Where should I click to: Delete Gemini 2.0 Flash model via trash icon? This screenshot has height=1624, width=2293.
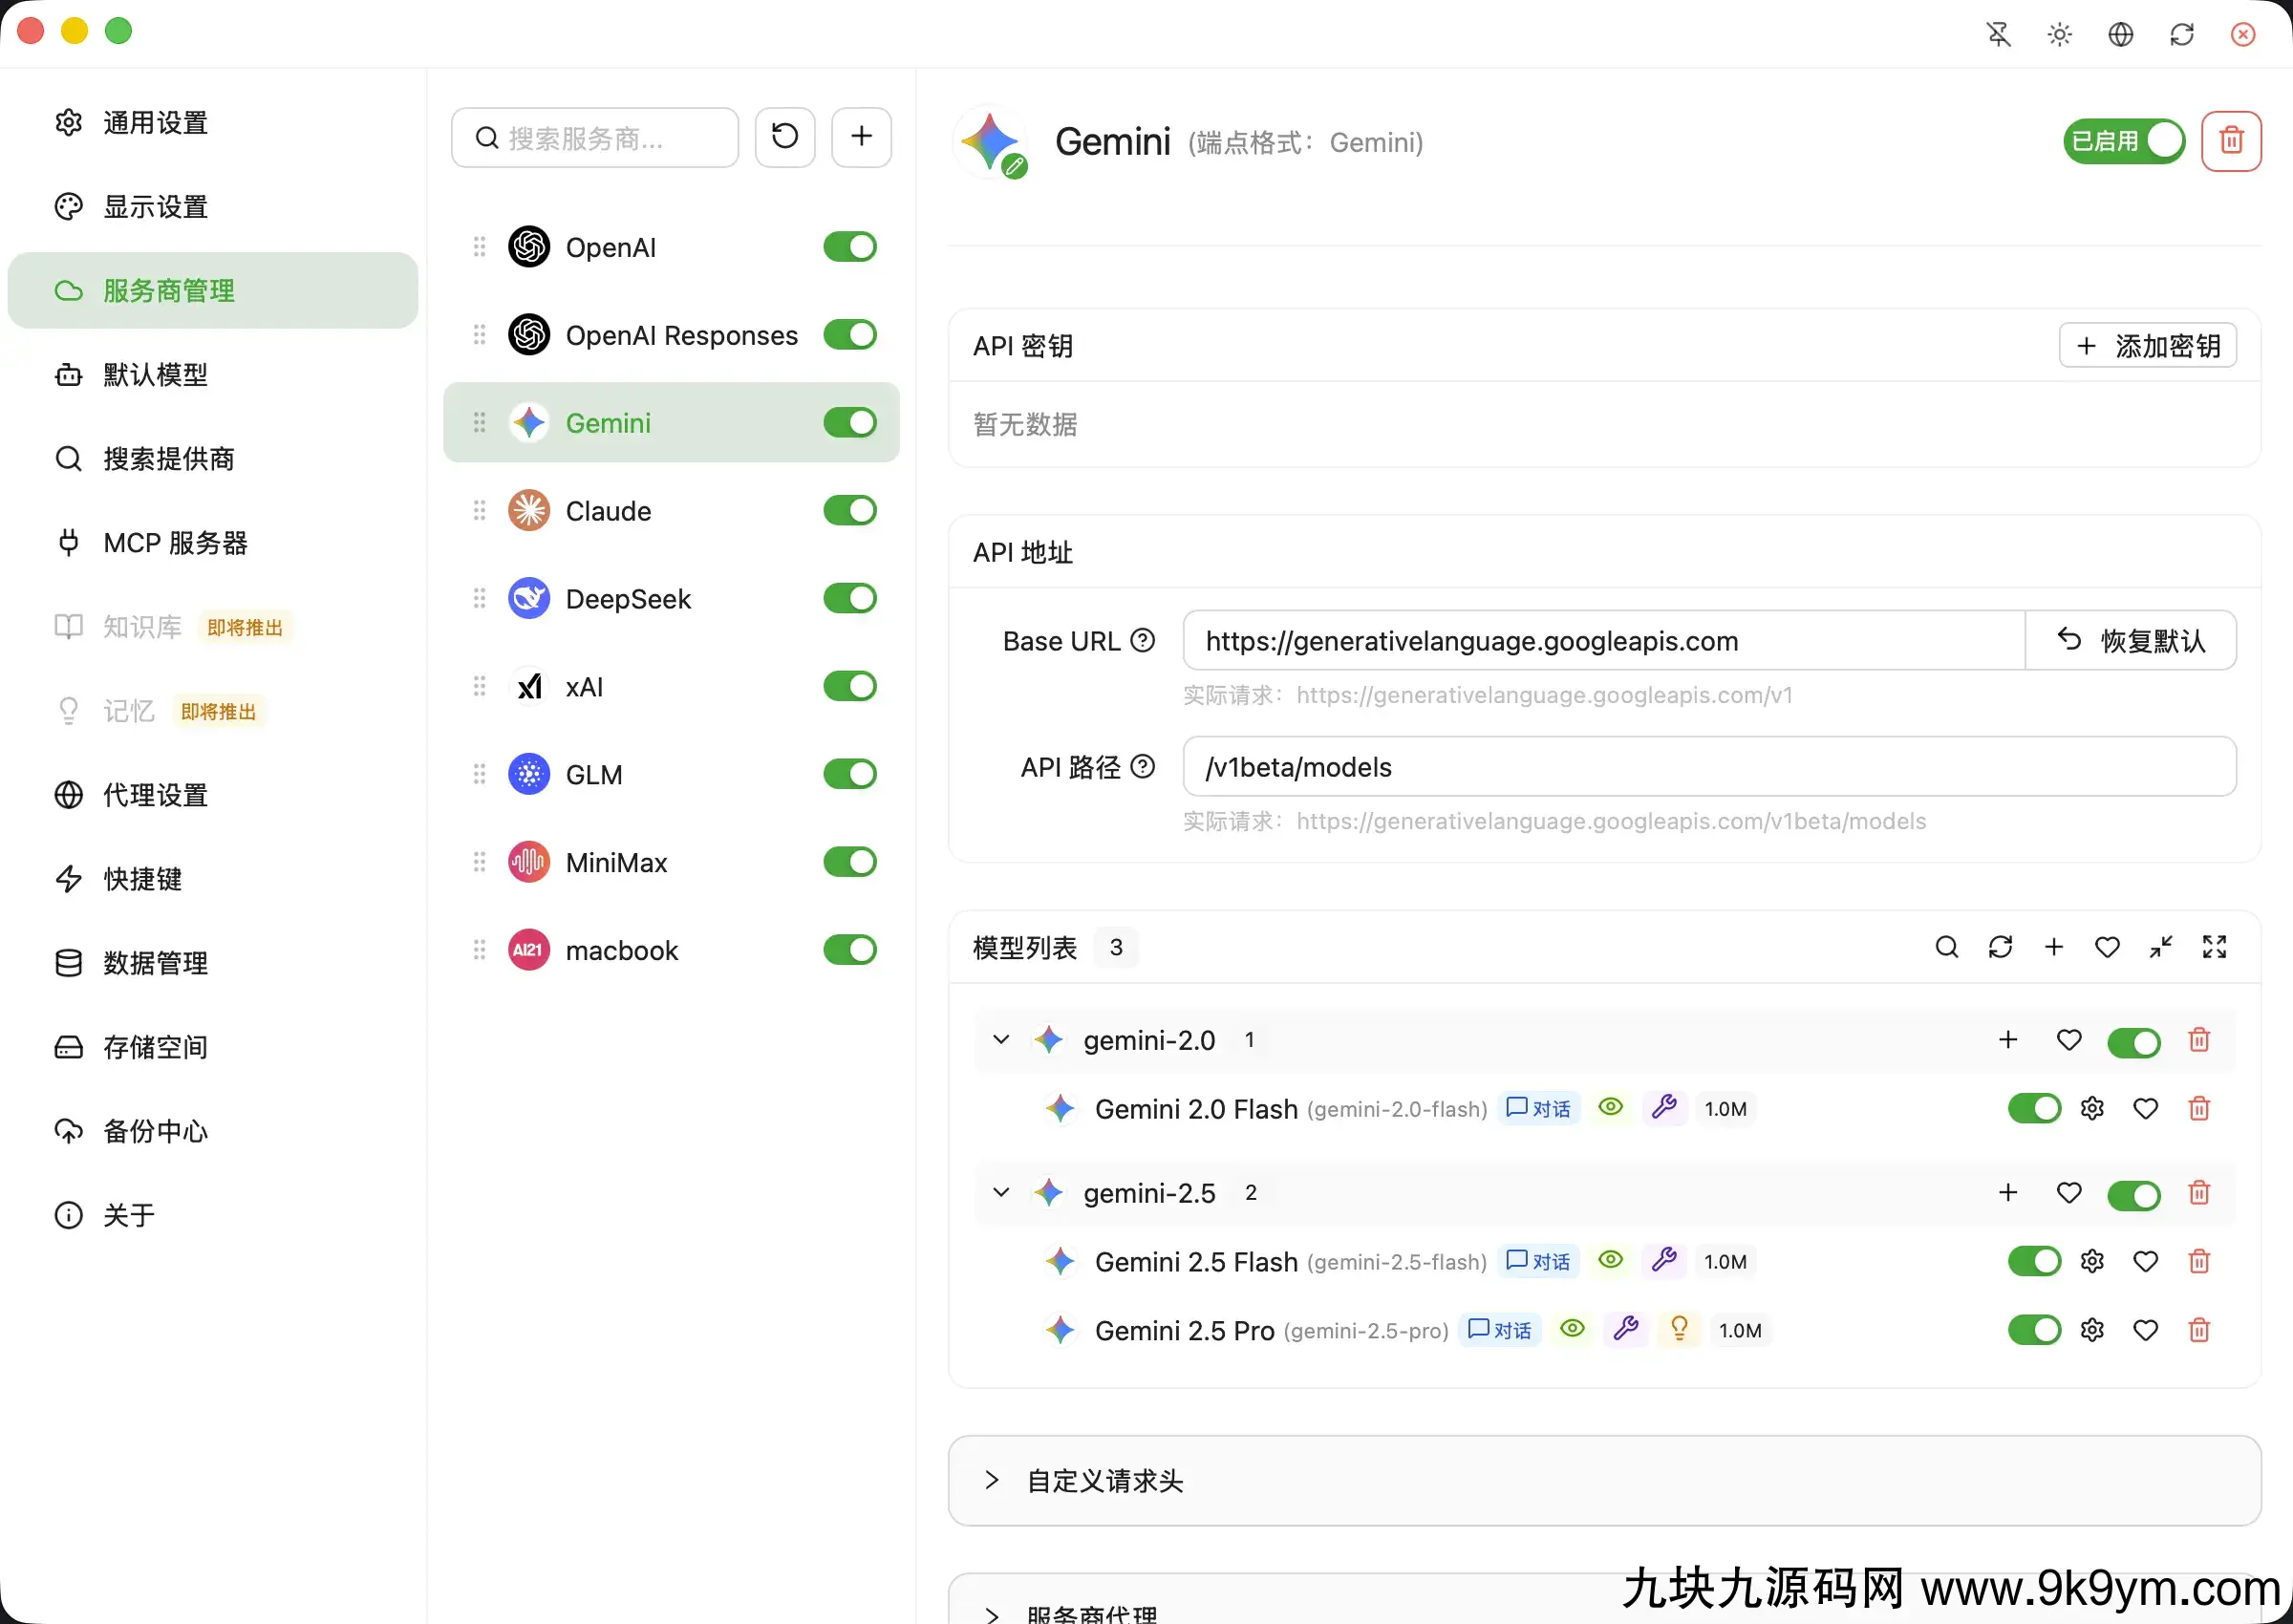[2199, 1108]
